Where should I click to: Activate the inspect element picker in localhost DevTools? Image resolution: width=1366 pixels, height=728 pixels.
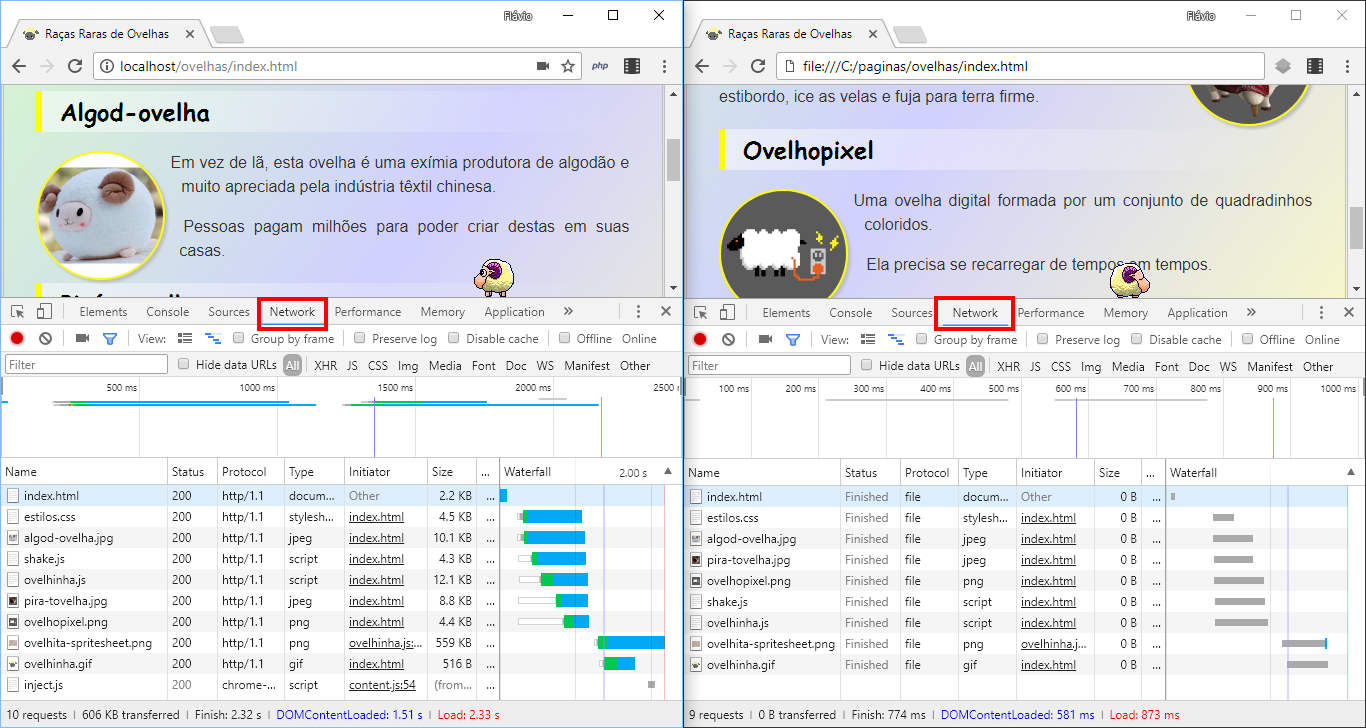point(17,312)
